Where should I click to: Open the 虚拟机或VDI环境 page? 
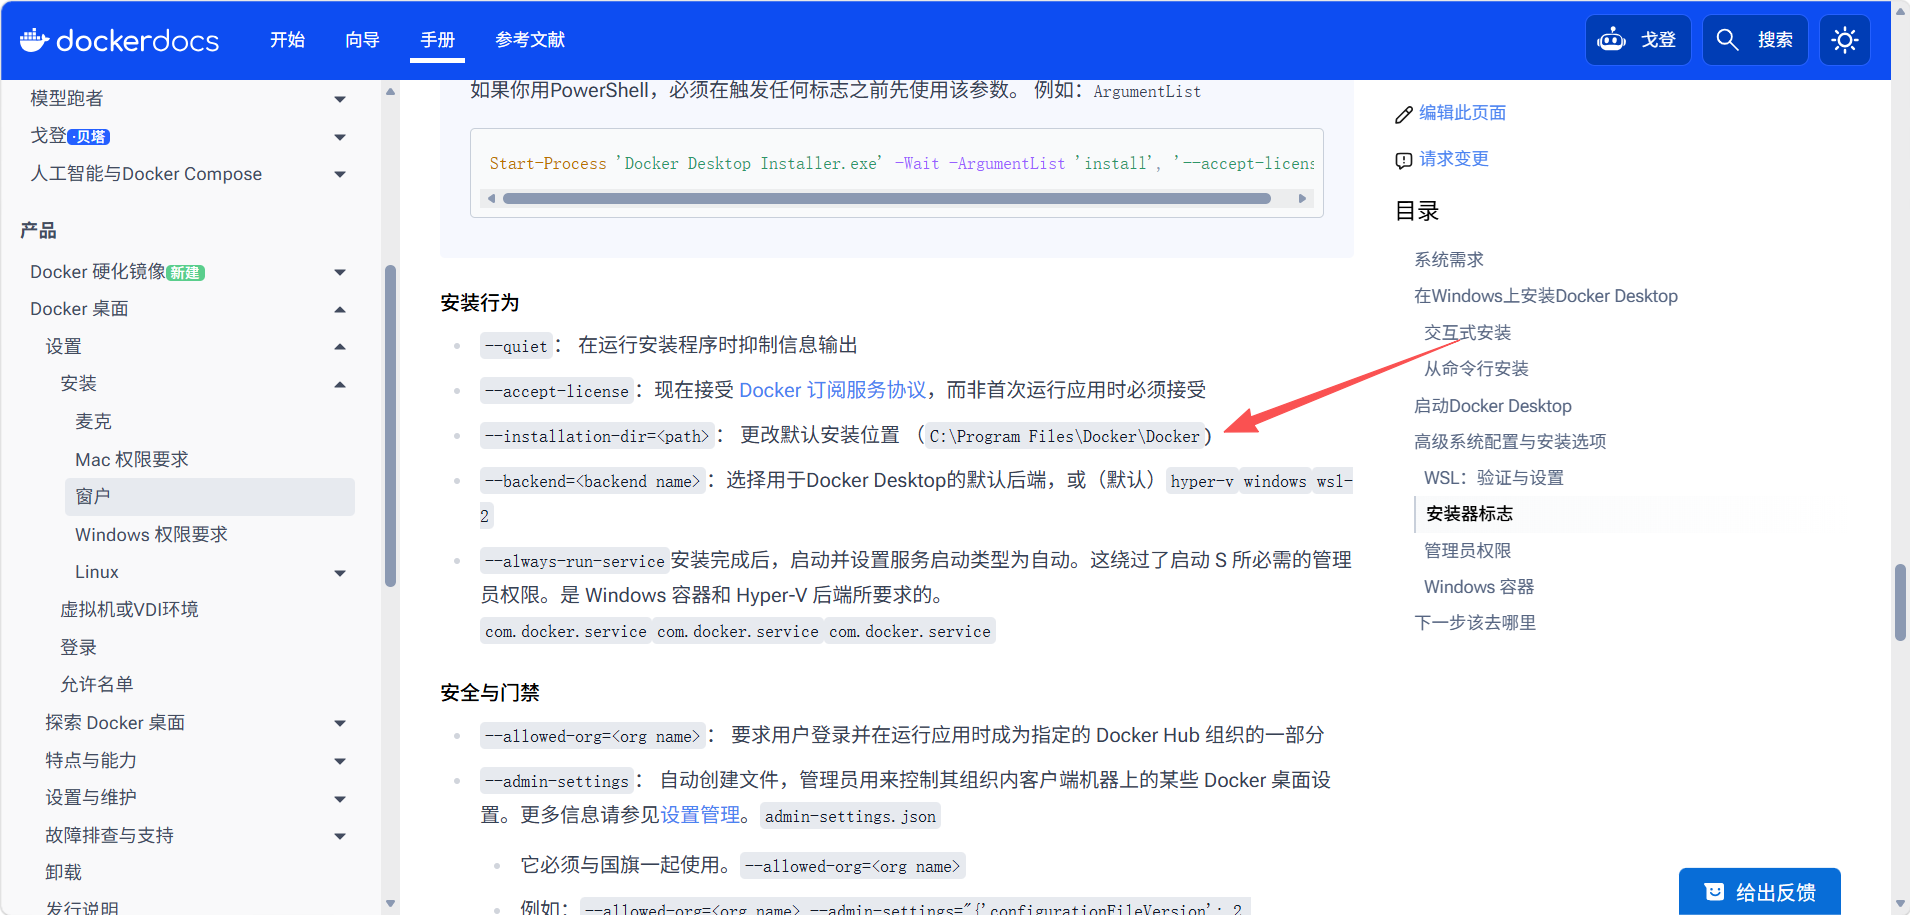[129, 610]
